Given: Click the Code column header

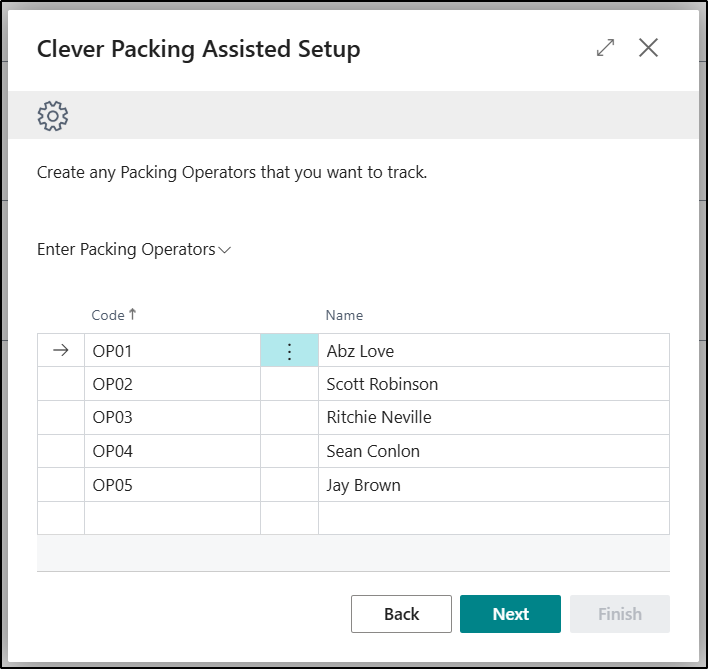Looking at the screenshot, I should (x=108, y=315).
